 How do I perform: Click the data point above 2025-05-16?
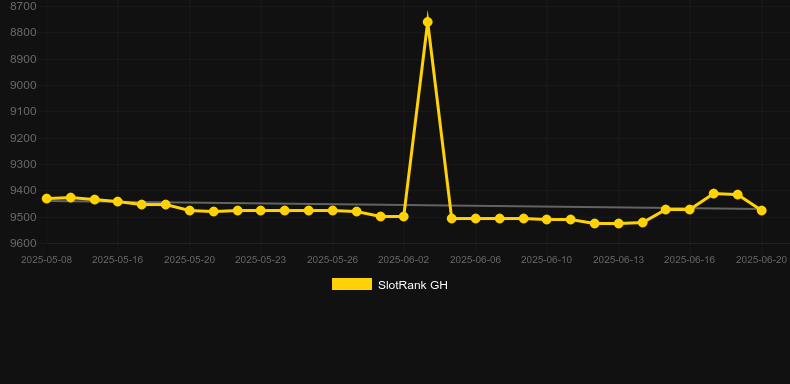pos(118,202)
